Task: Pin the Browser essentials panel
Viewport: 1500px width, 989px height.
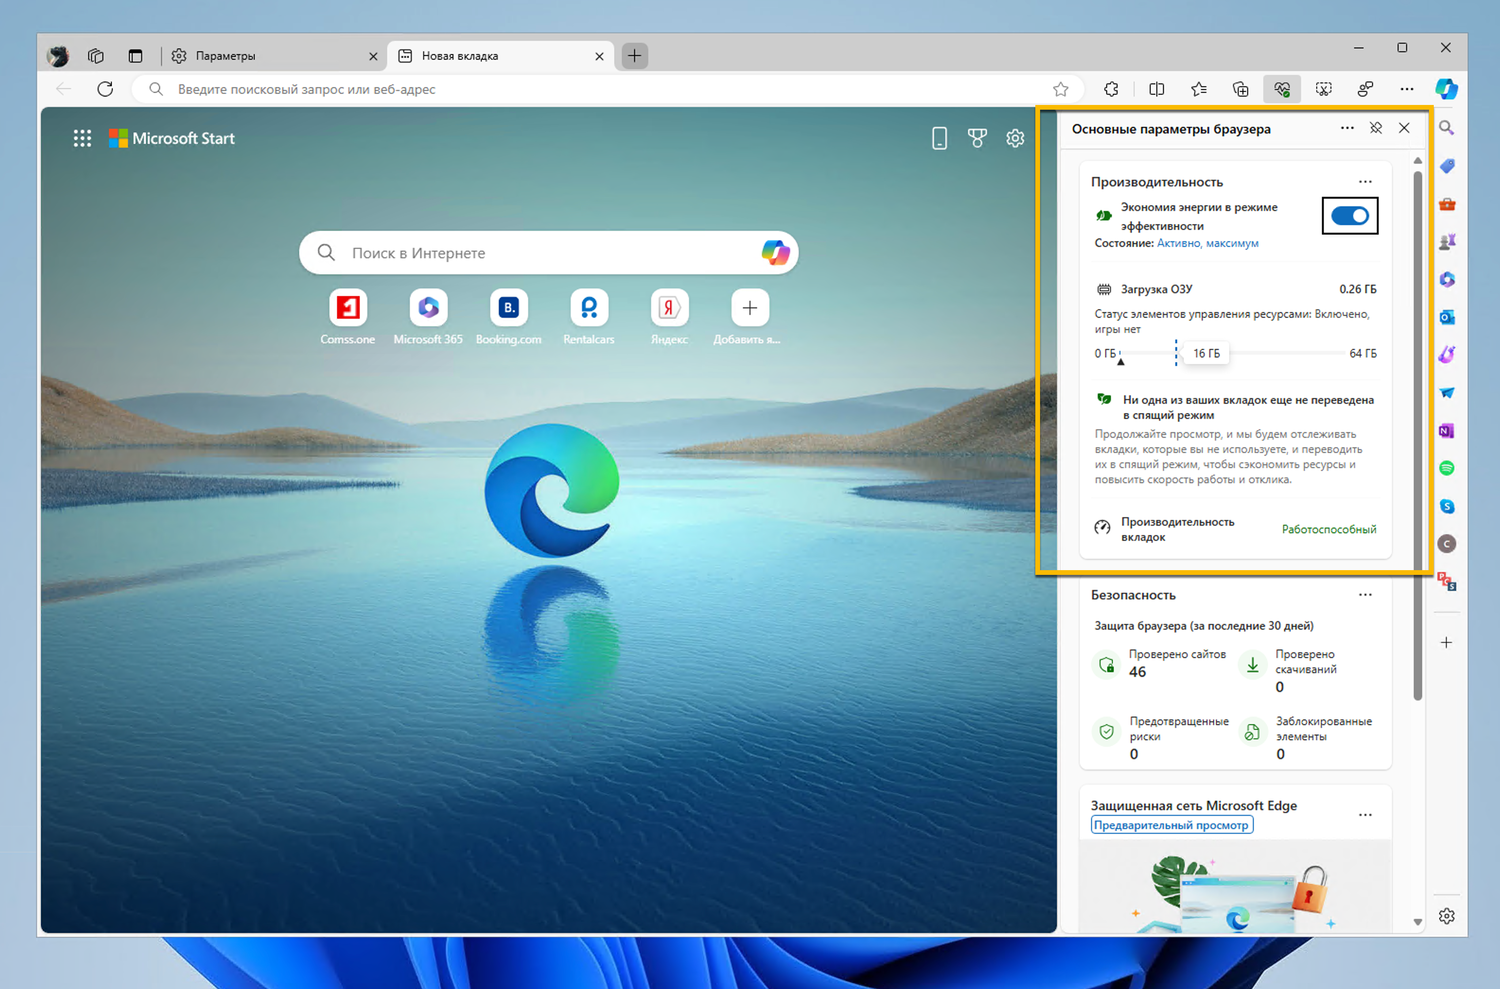Action: tap(1376, 128)
